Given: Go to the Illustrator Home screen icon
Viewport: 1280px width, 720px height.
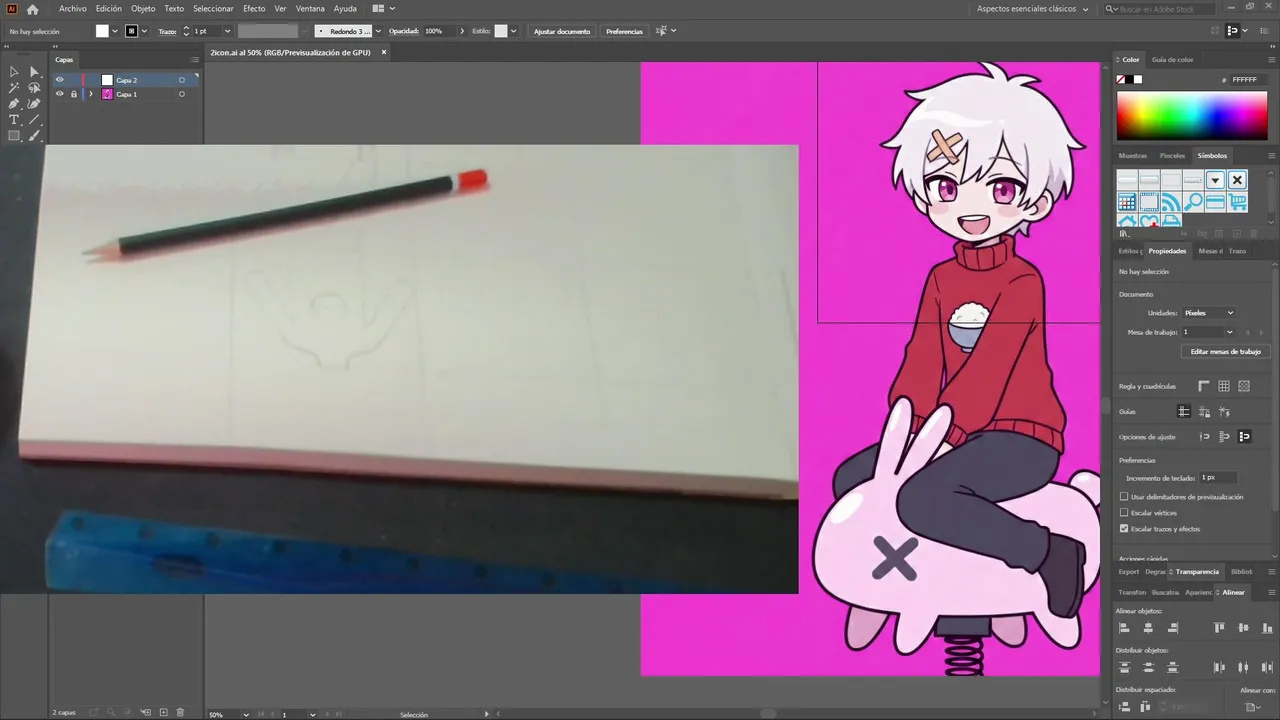Looking at the screenshot, I should click(x=32, y=9).
